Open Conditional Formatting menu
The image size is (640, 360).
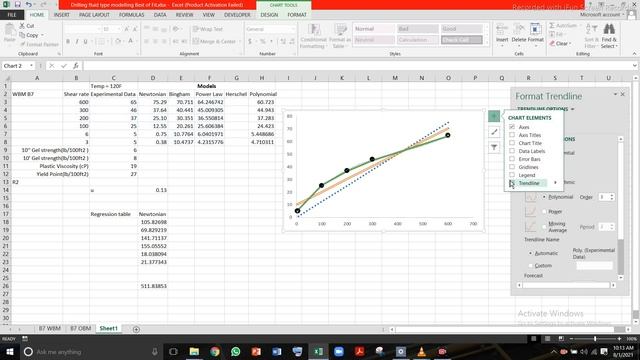coord(313,36)
